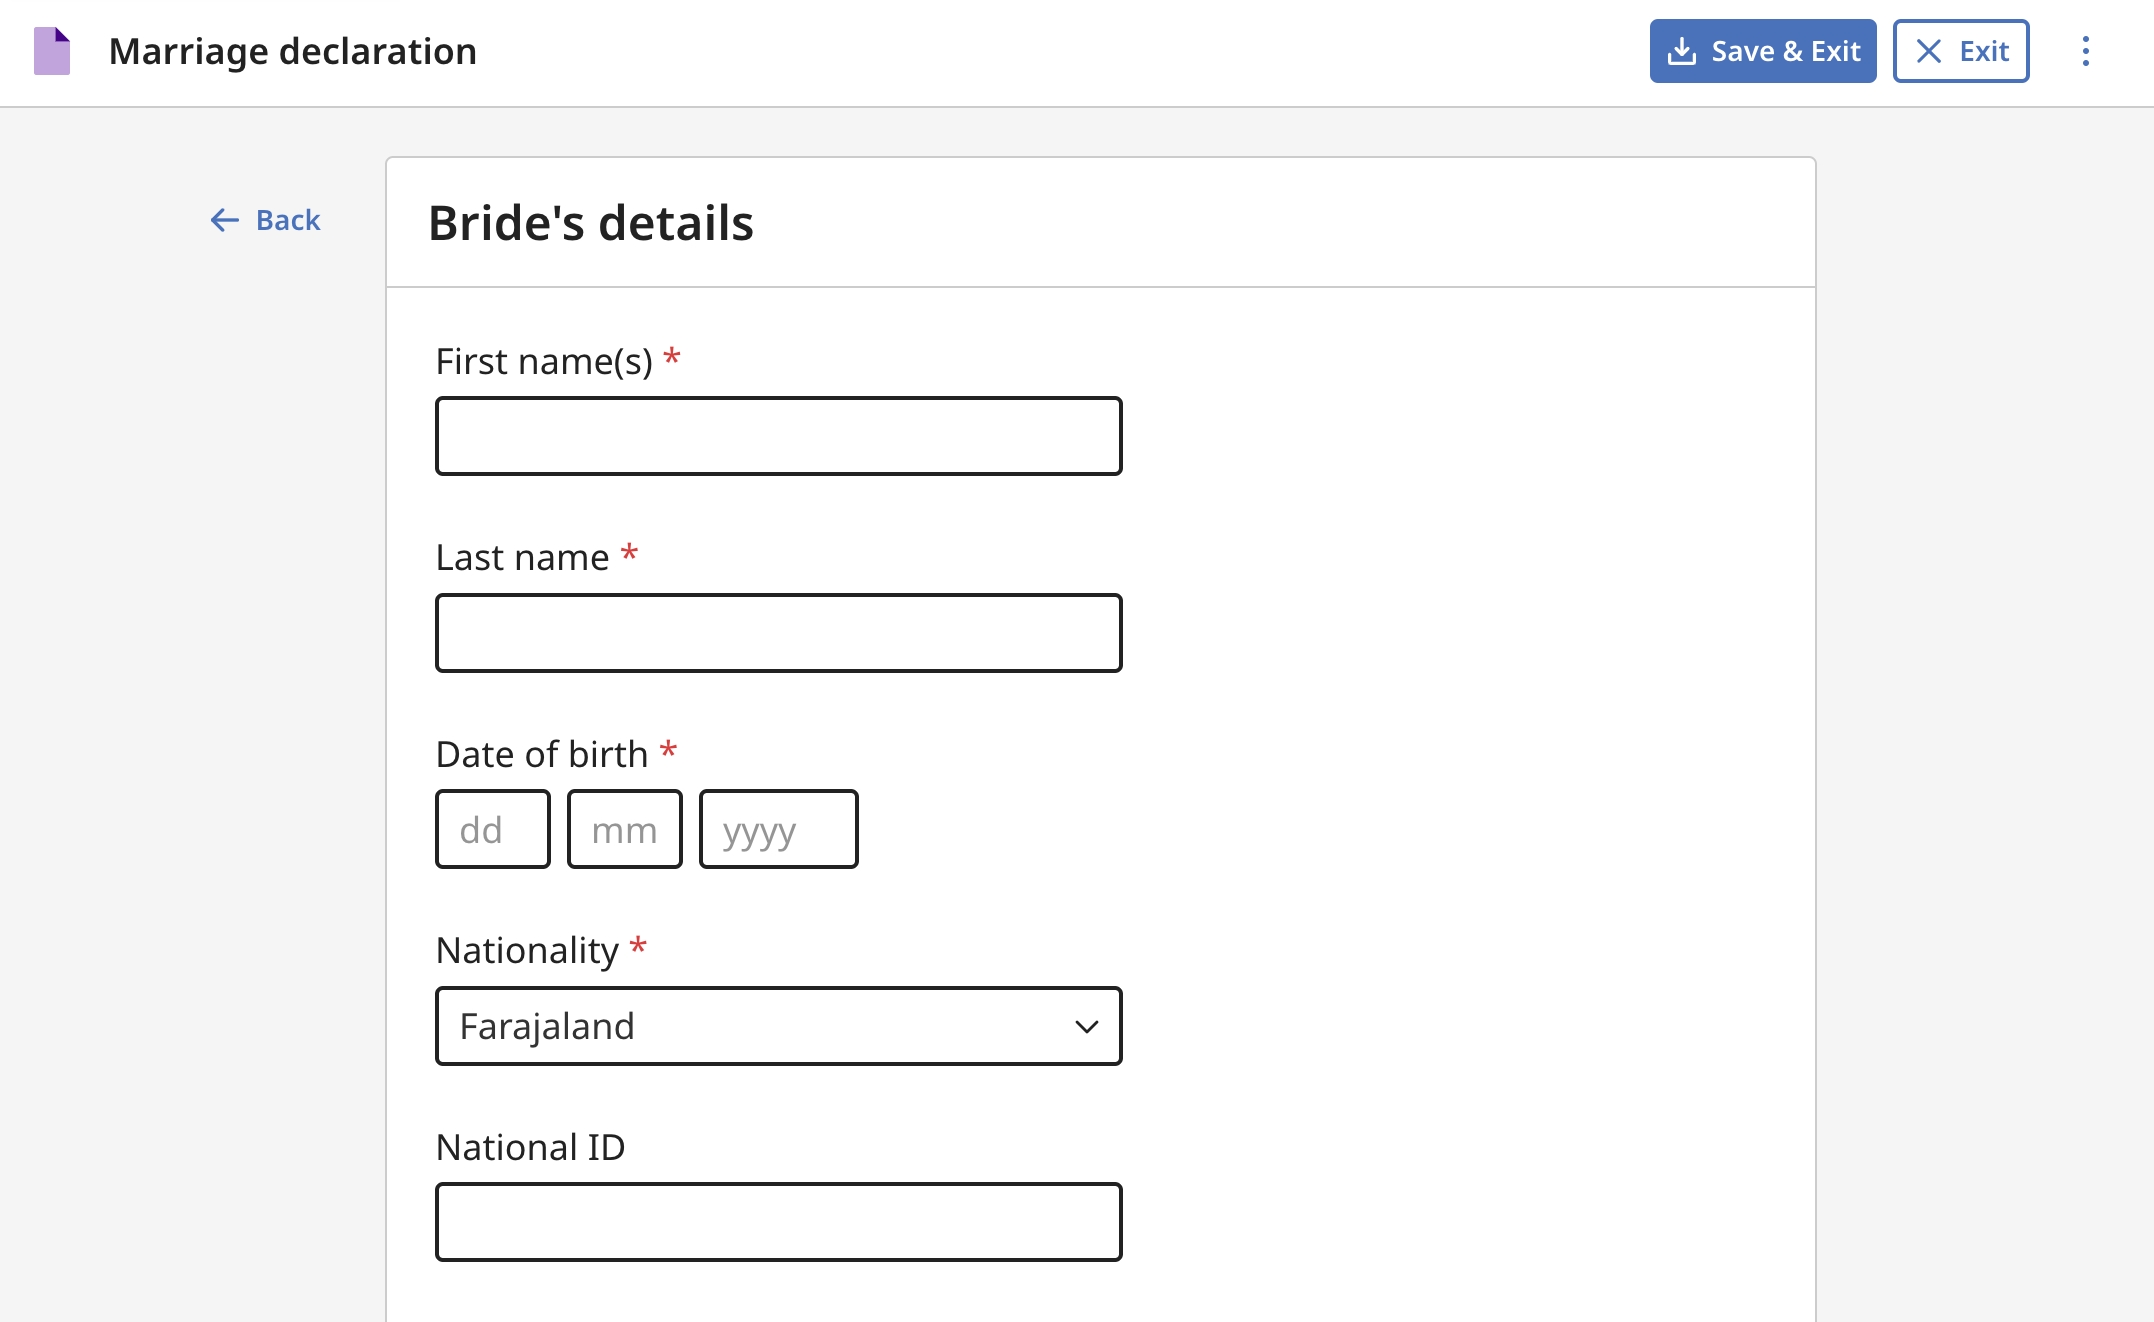Image resolution: width=2154 pixels, height=1322 pixels.
Task: Click the X icon beside Exit
Action: (1928, 51)
